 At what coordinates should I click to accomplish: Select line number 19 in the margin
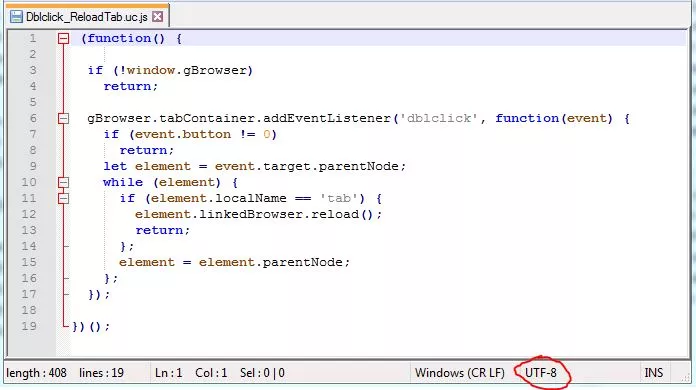point(29,326)
